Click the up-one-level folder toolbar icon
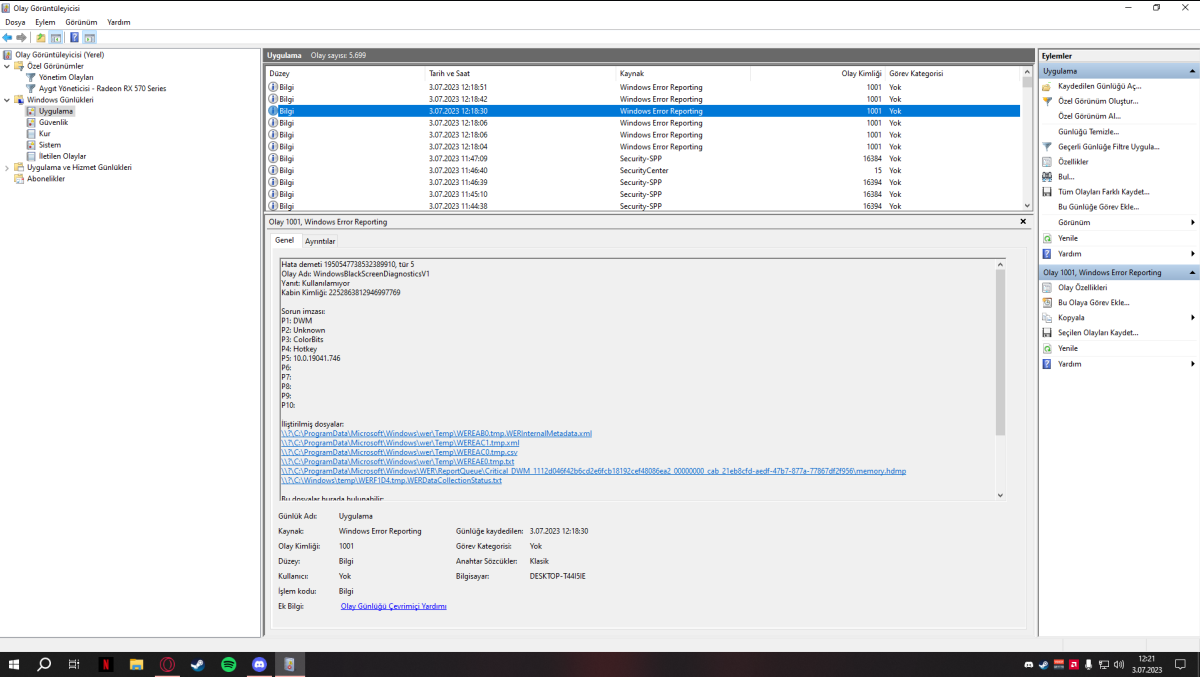Viewport: 1200px width, 677px height. coord(41,37)
